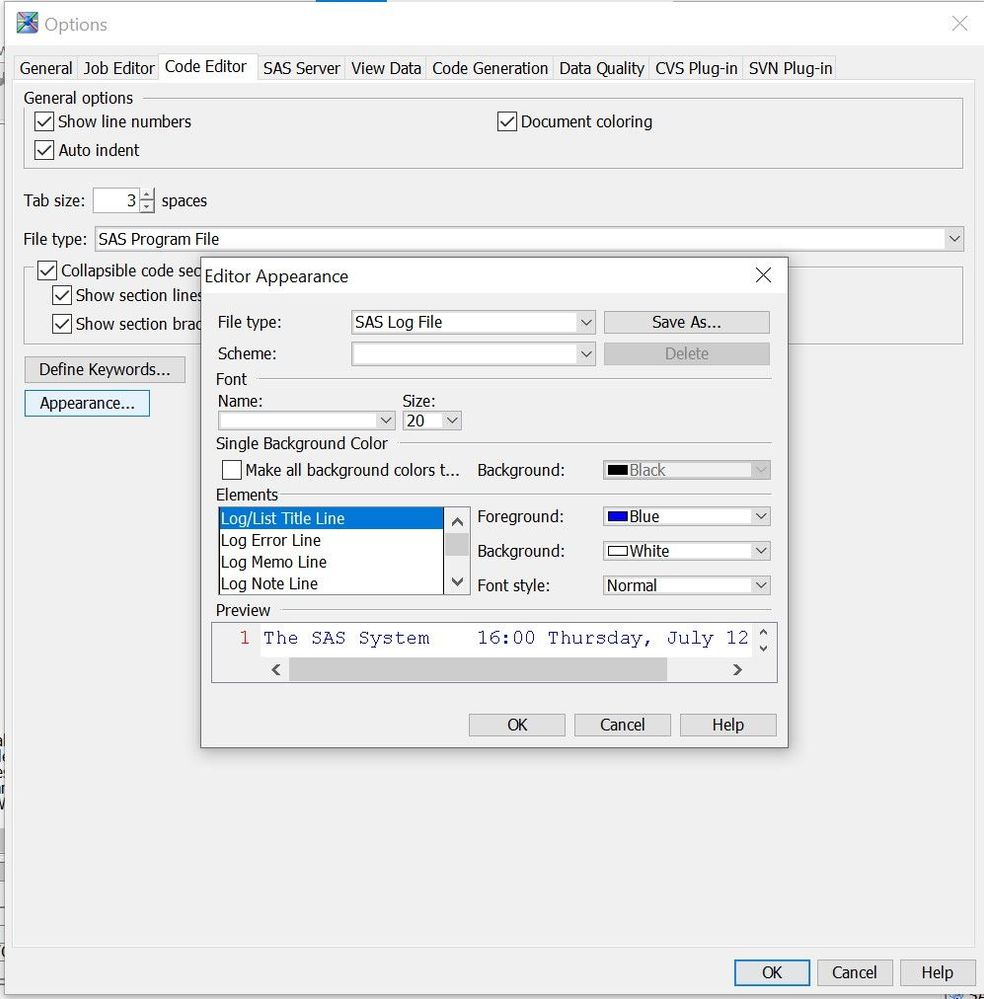Open the Font Name dropdown
This screenshot has width=984, height=999.
pyautogui.click(x=386, y=420)
